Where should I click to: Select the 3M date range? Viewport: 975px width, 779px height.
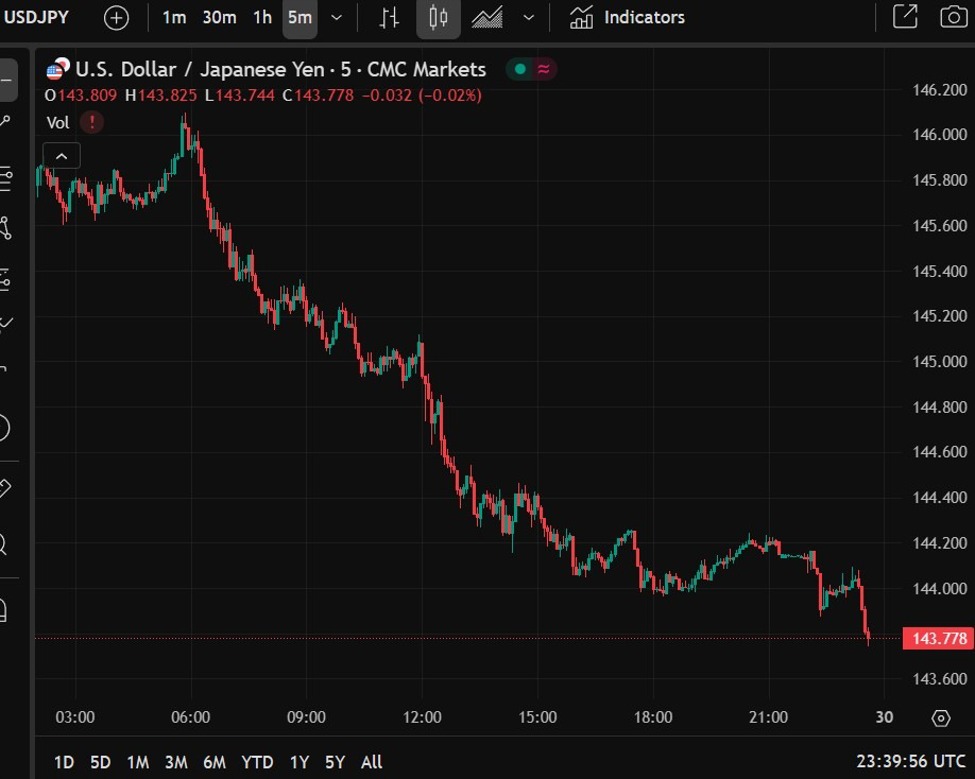pos(176,762)
